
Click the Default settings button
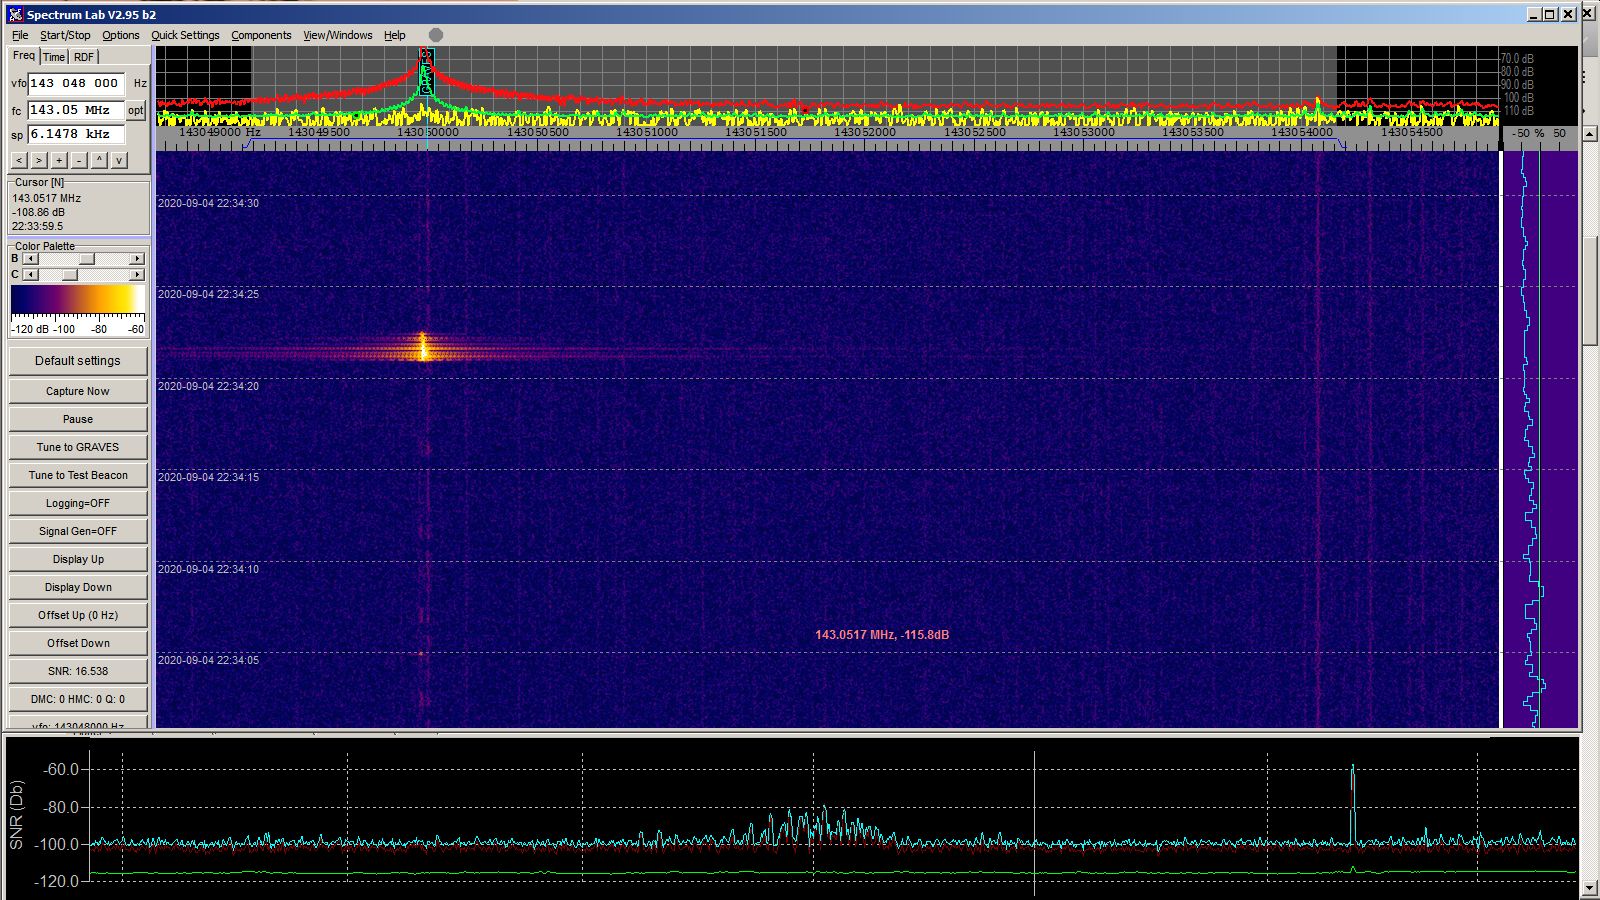[x=78, y=361]
